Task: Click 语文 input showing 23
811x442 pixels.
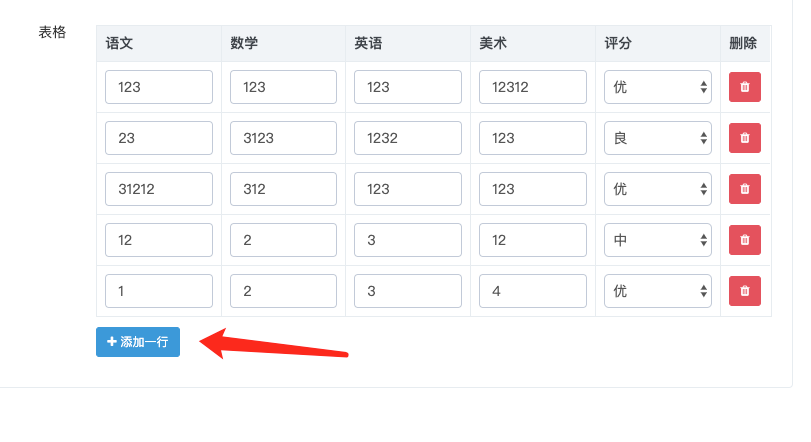Action: [x=159, y=138]
